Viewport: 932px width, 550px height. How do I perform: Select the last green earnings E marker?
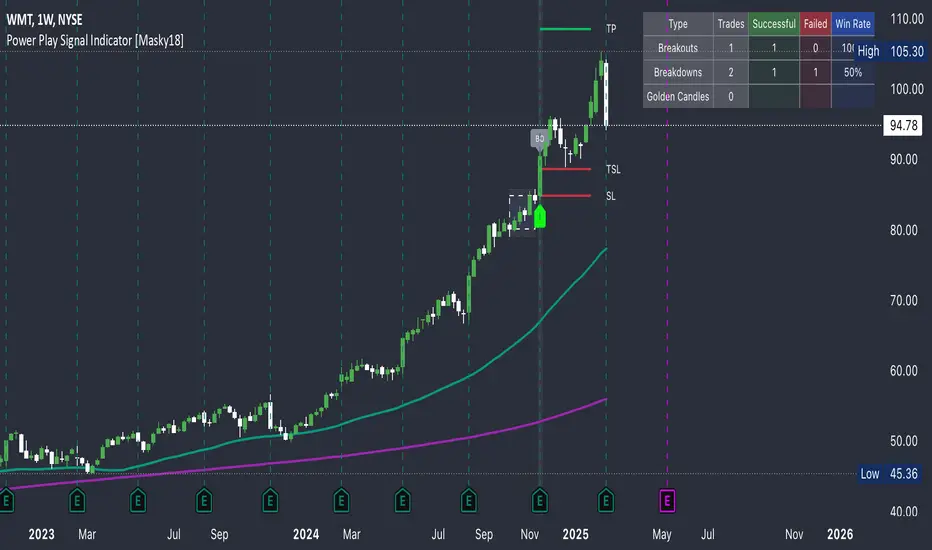[606, 497]
